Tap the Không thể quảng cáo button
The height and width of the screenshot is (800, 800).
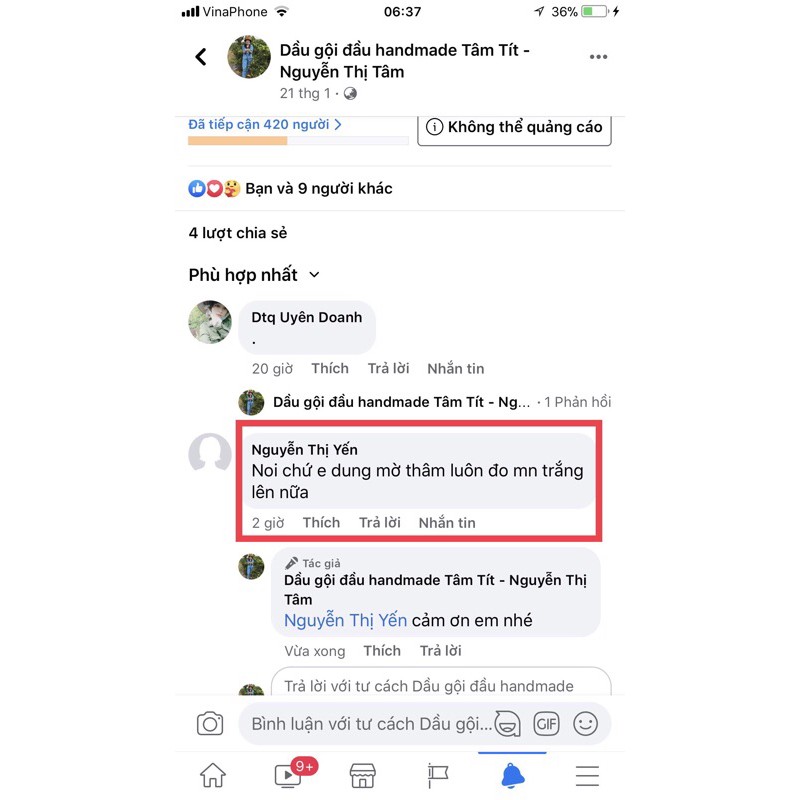(514, 128)
